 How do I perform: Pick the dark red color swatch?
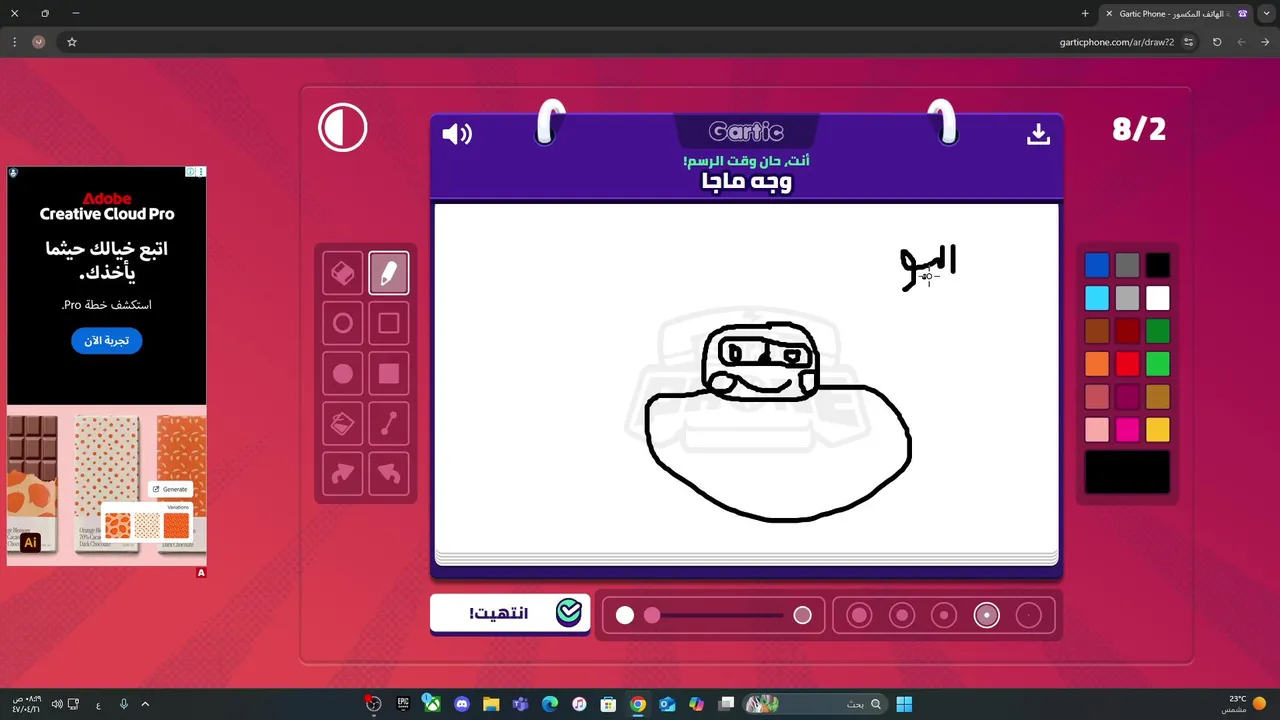point(1127,331)
